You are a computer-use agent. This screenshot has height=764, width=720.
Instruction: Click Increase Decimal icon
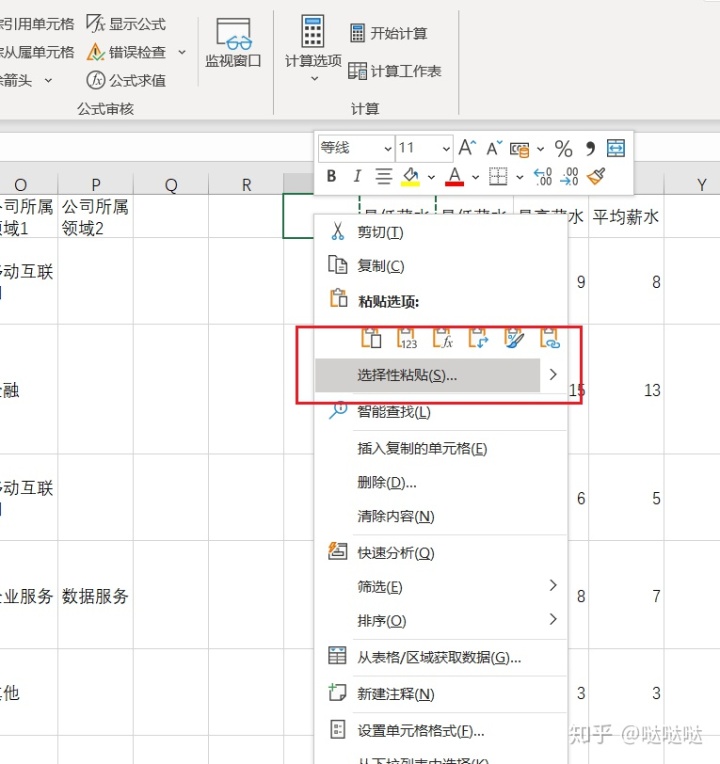pos(543,176)
